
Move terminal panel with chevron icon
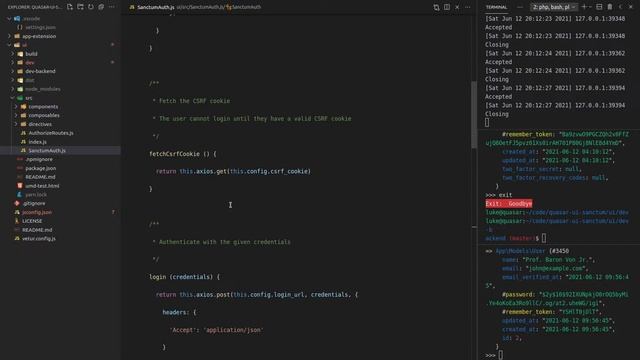(x=620, y=7)
